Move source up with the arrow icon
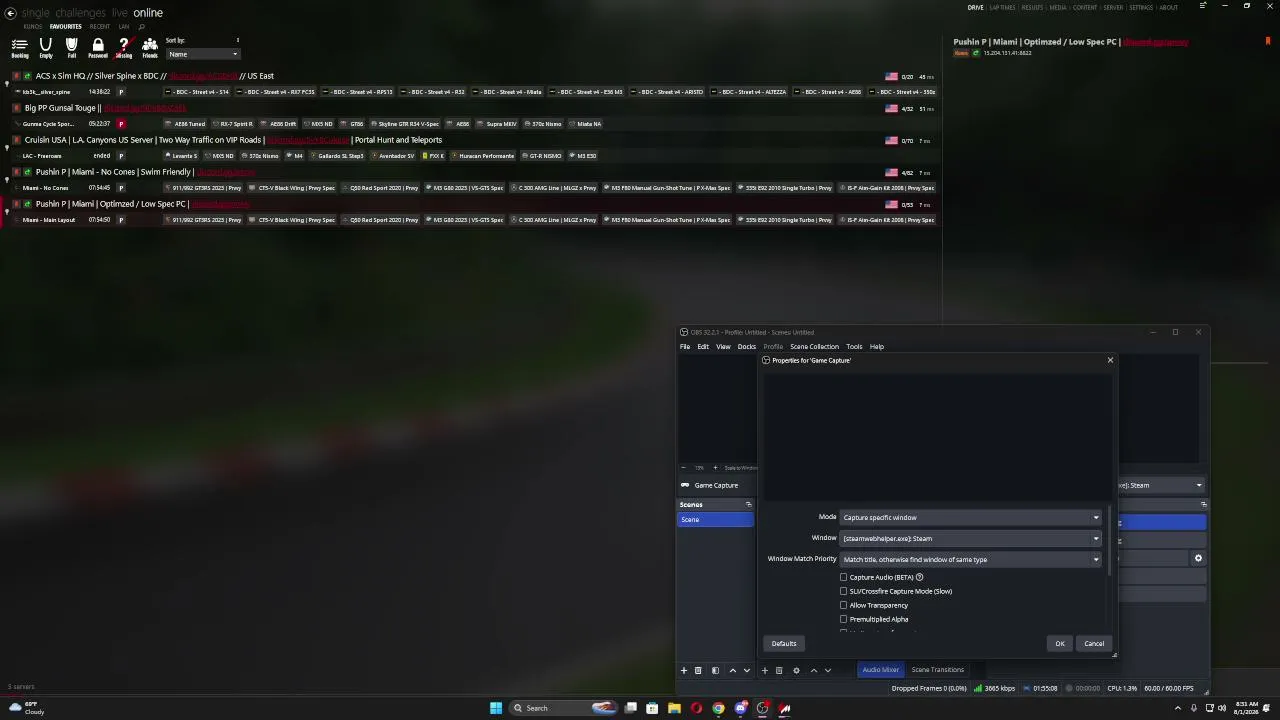 pyautogui.click(x=813, y=670)
